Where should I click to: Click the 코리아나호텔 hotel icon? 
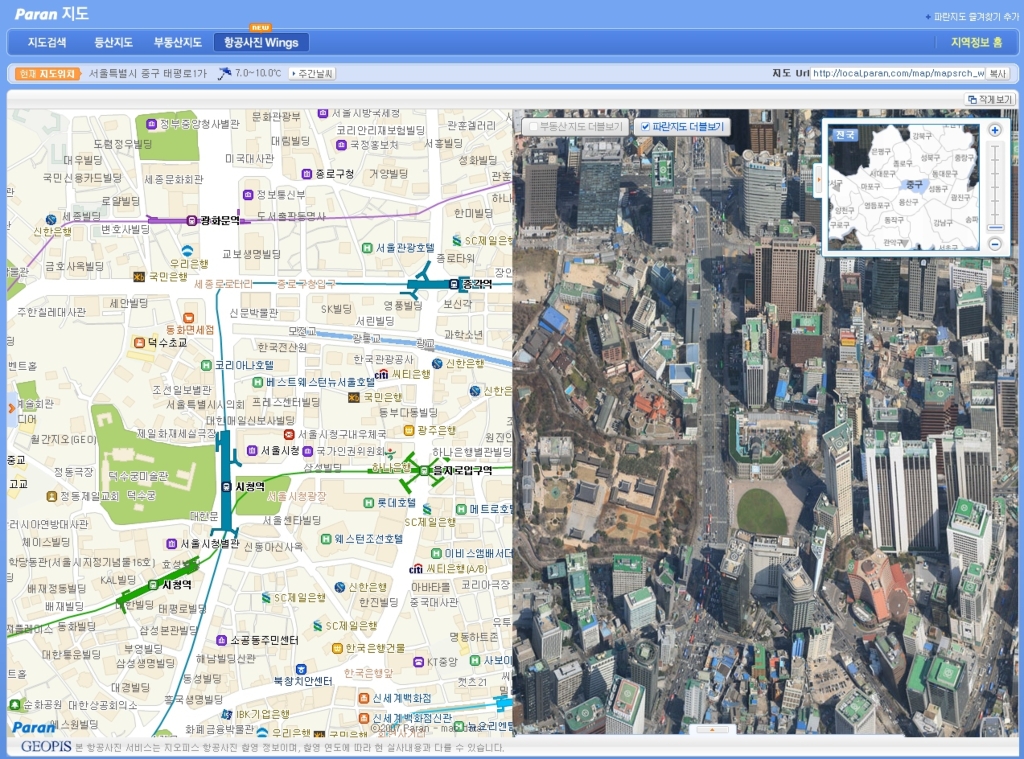click(x=206, y=366)
